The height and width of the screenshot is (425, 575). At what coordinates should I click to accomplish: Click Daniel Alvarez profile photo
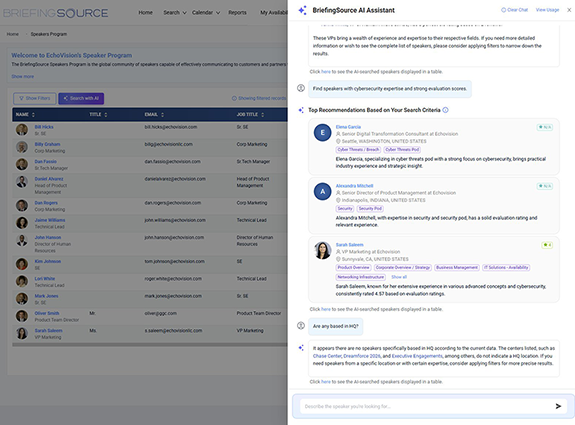[x=22, y=182]
